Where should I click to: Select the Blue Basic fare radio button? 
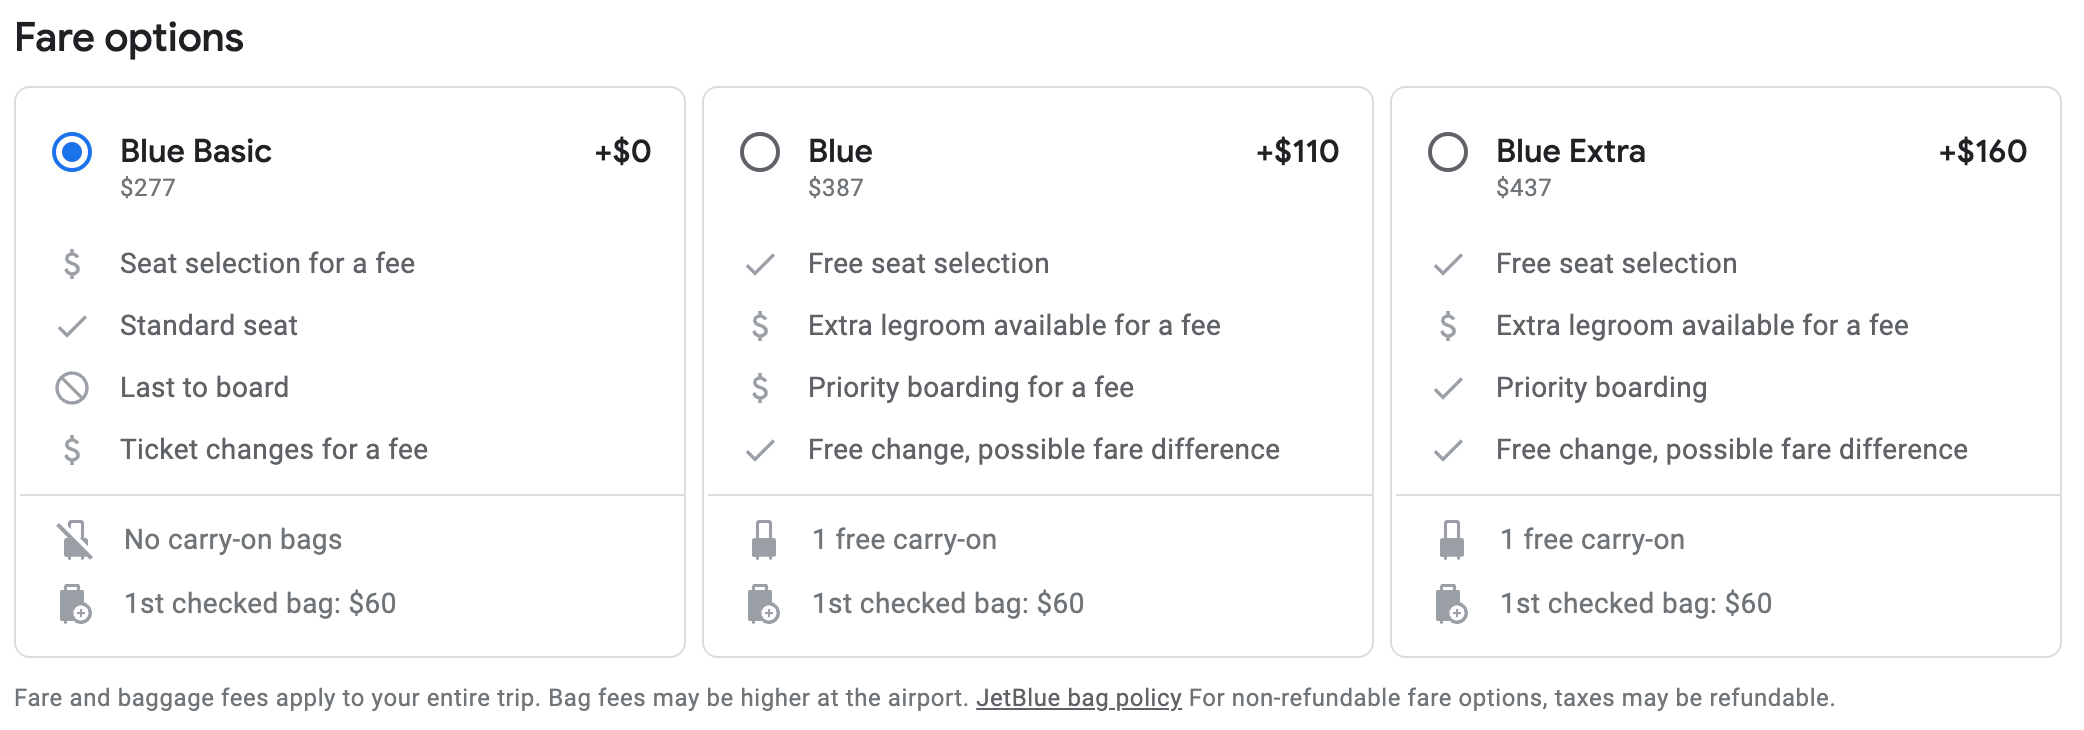(72, 152)
